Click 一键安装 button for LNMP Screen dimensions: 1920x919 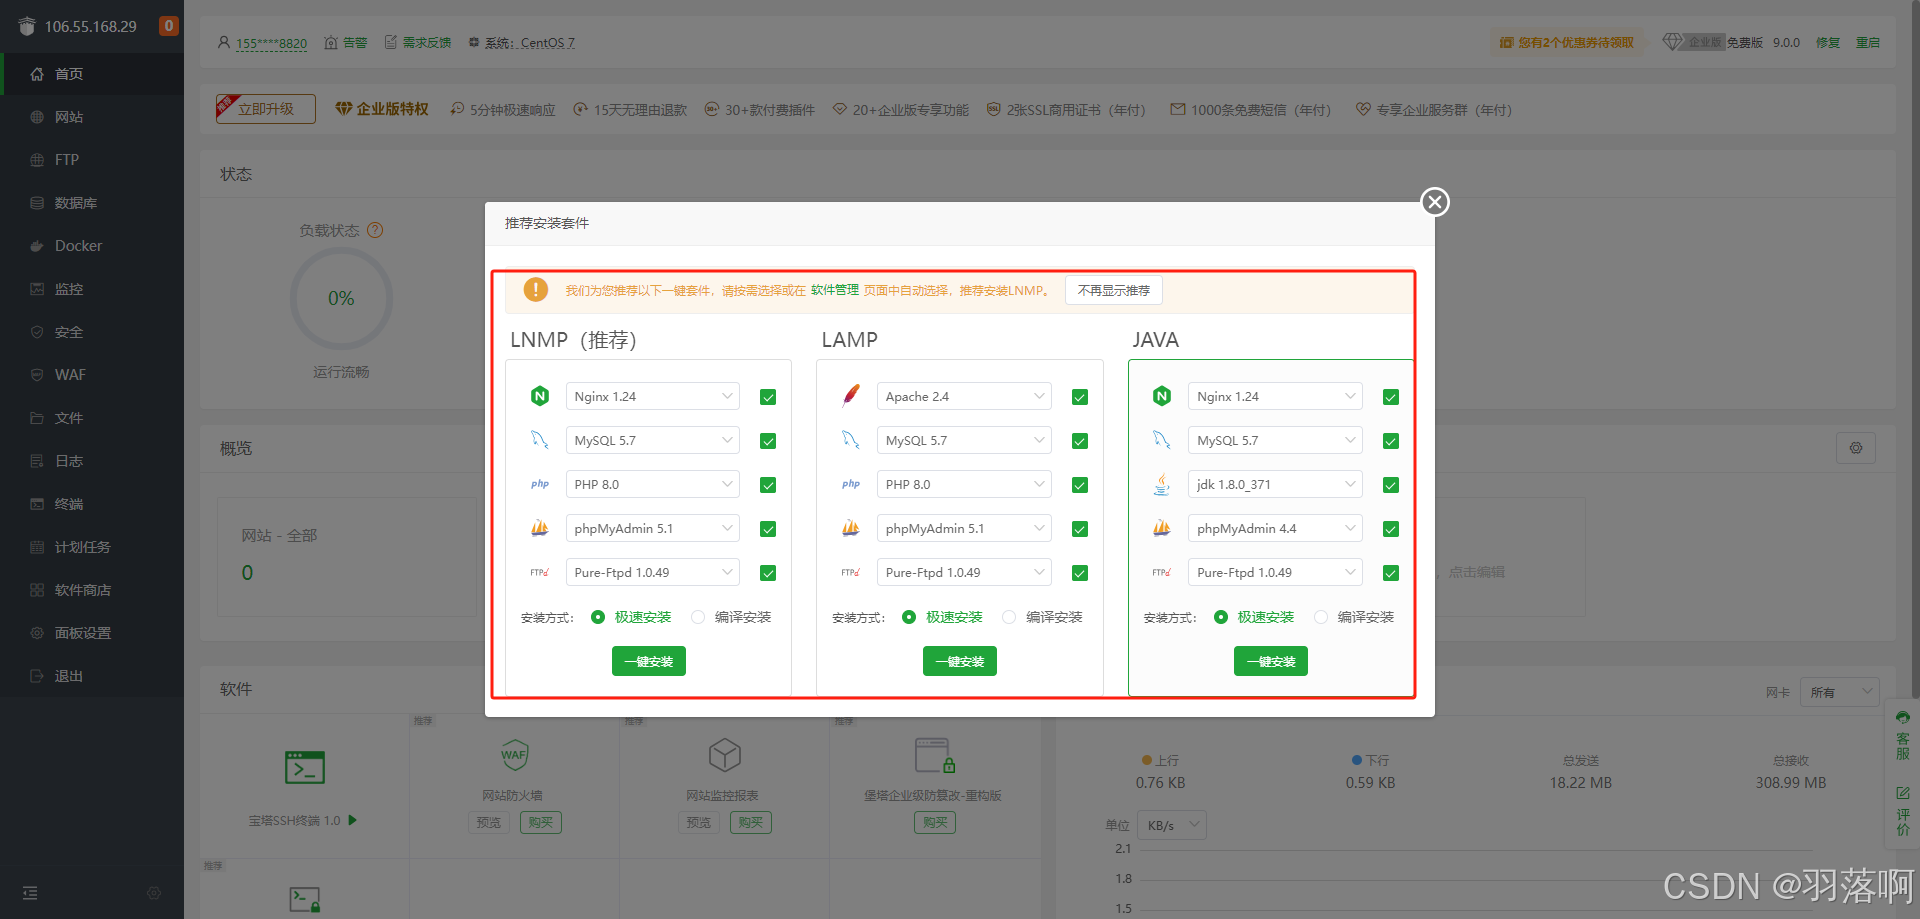pos(649,661)
